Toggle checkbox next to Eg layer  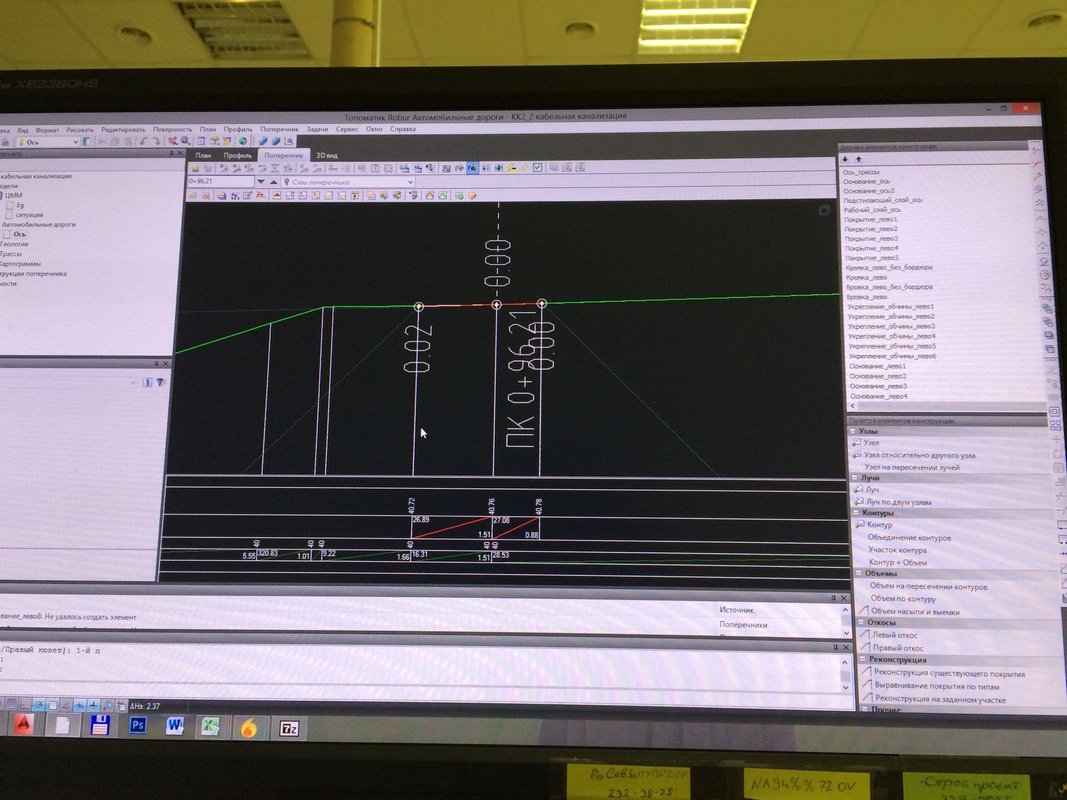(x=9, y=205)
